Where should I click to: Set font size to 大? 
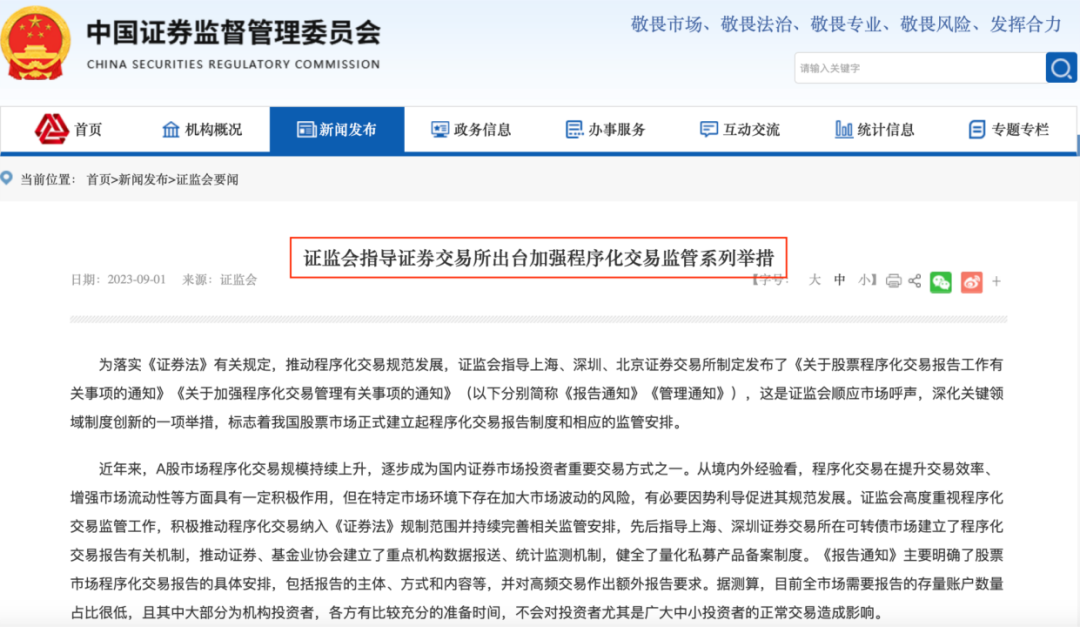[814, 280]
